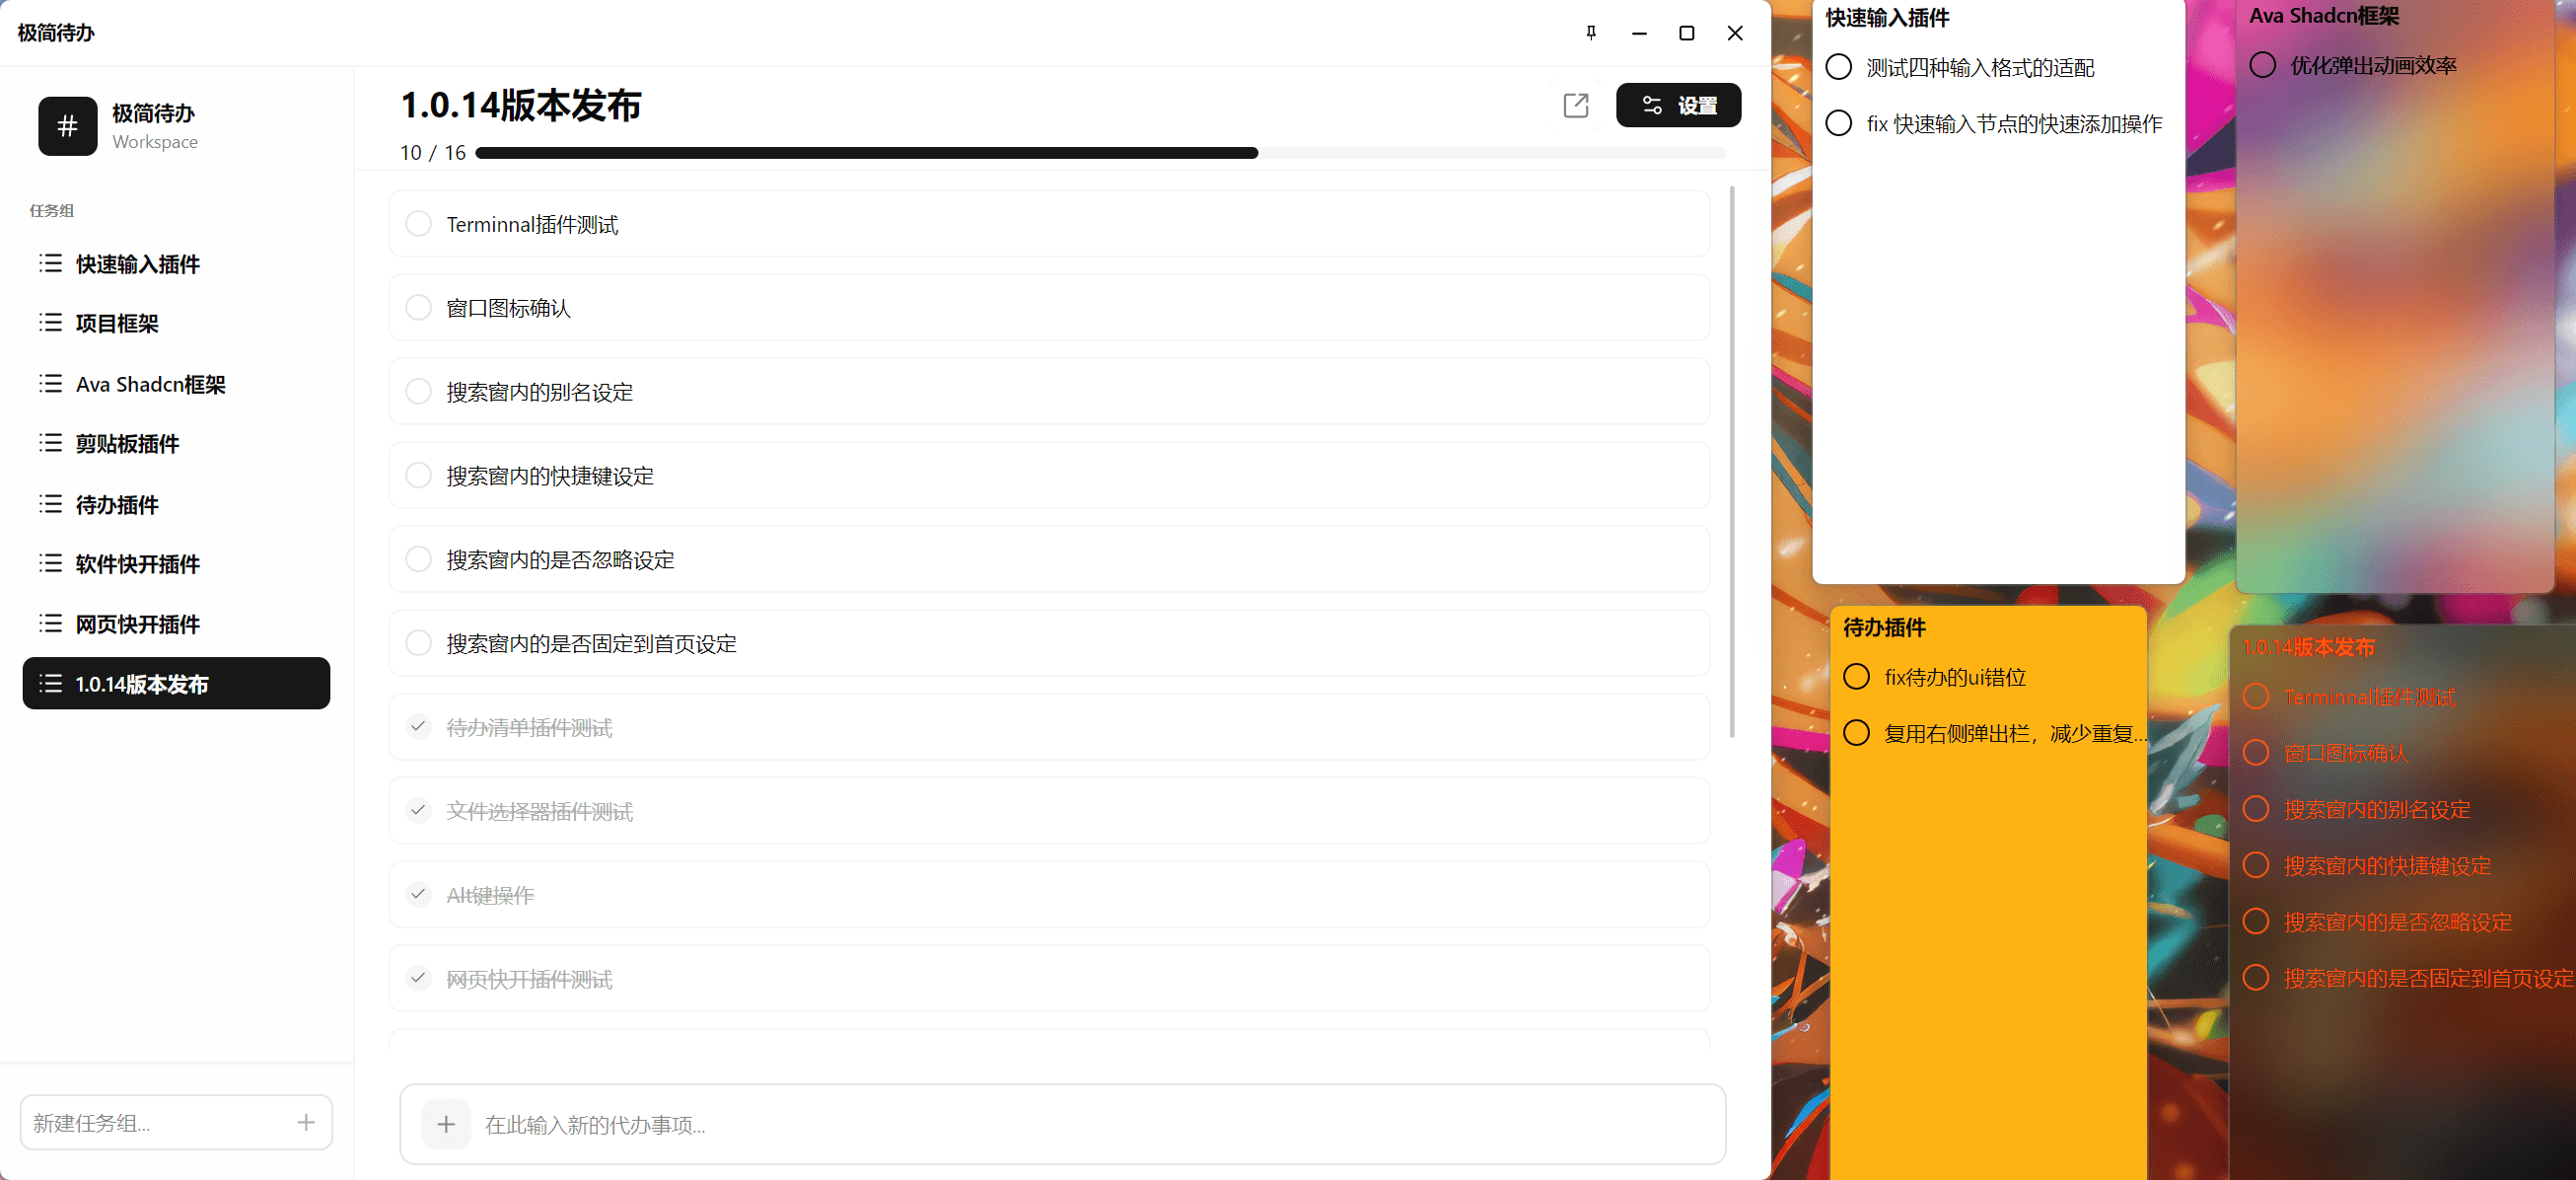Mark 窗口图标确认 as complete

(x=419, y=307)
